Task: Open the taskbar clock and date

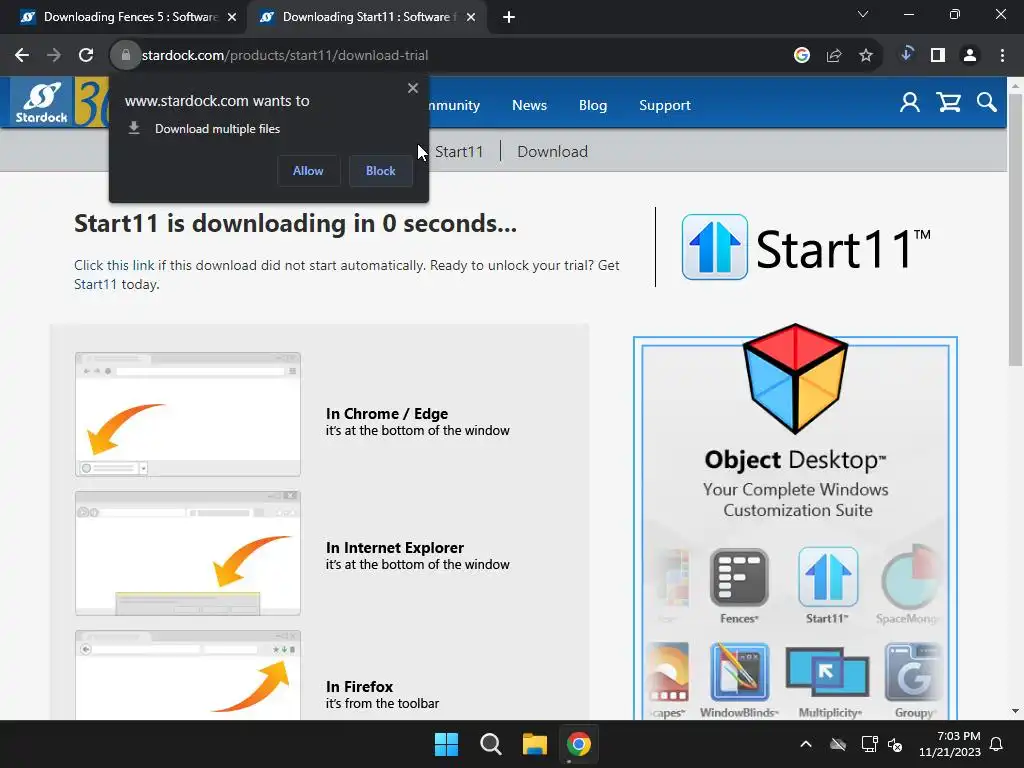Action: (x=950, y=744)
